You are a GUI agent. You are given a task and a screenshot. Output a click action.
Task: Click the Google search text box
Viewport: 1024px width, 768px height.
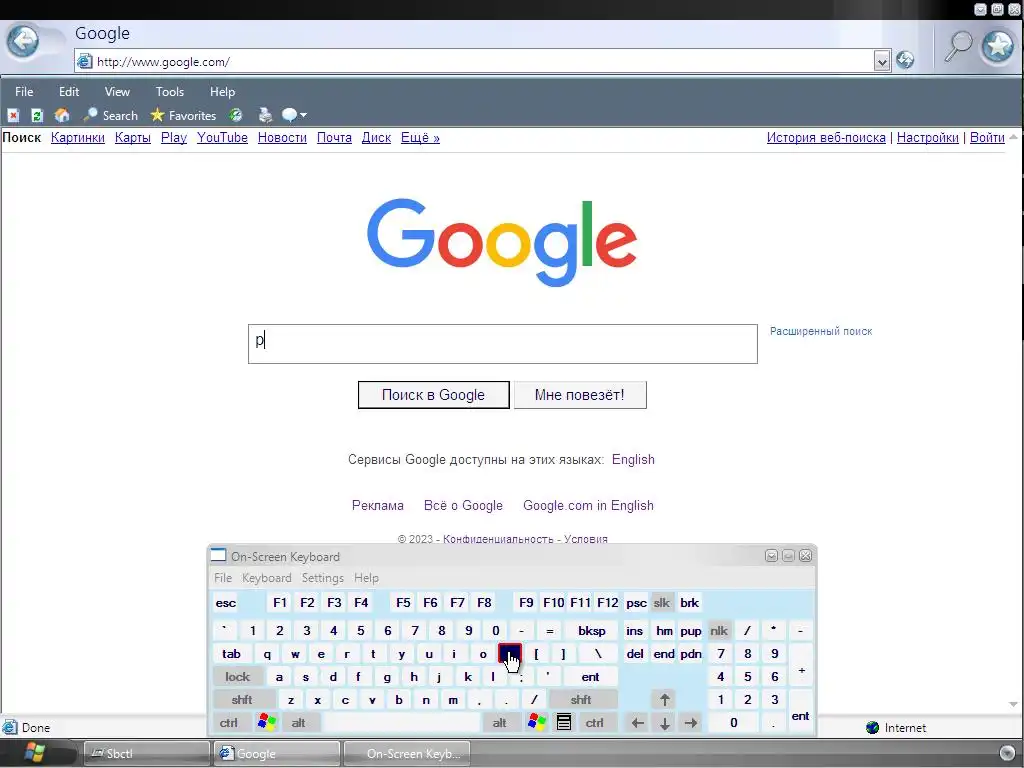[x=503, y=344]
